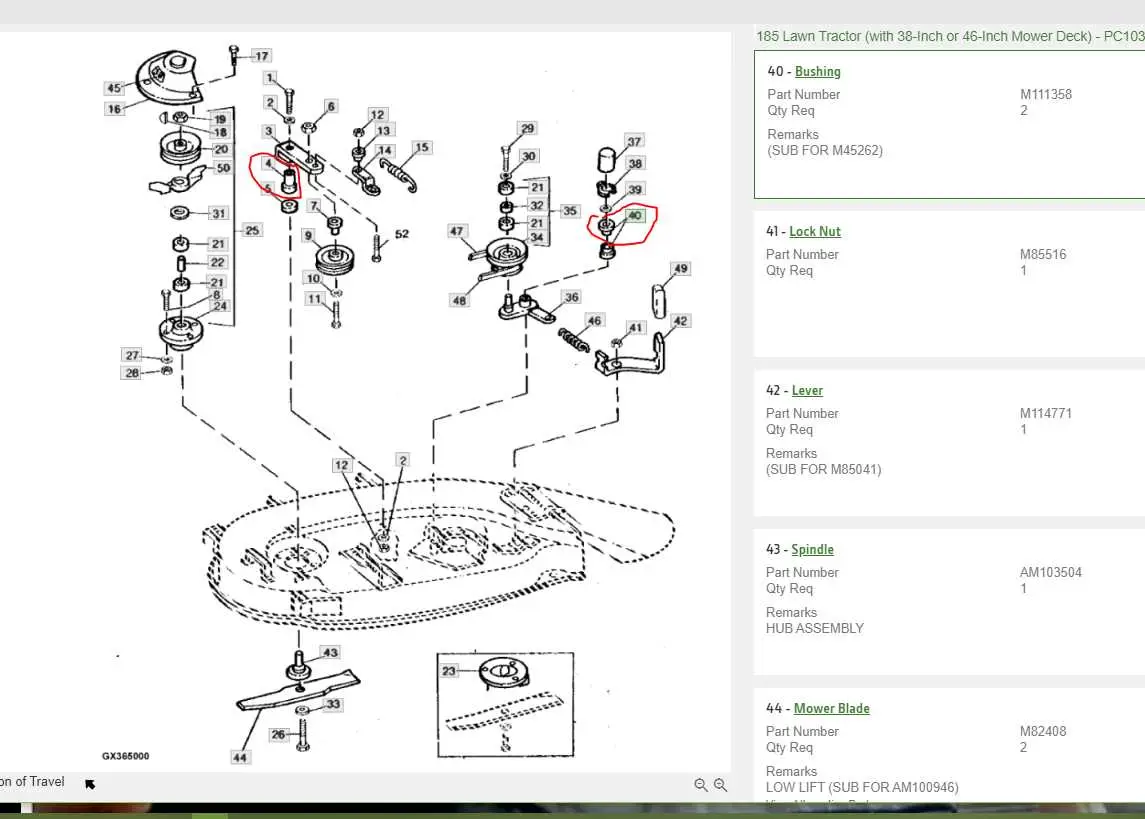Select callout 25 in the diagram

(253, 230)
